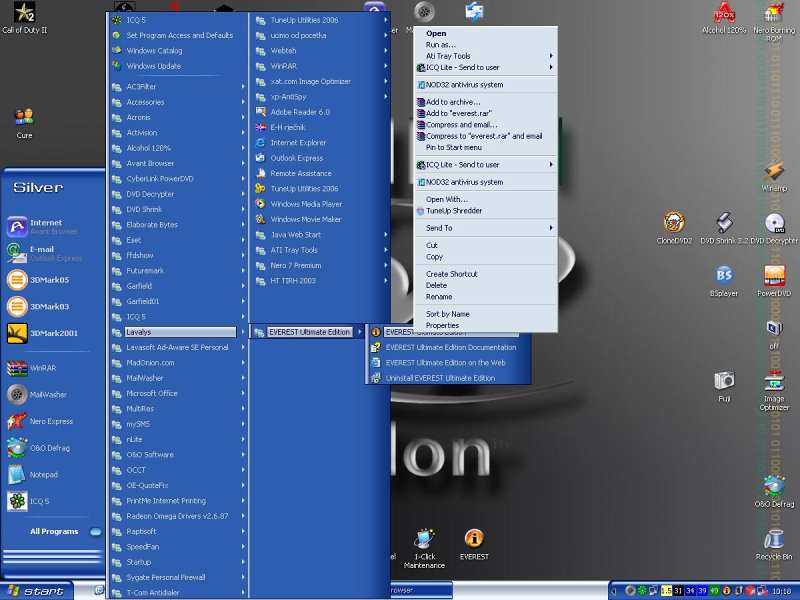Open Image Optimizer desktop icon

point(774,390)
